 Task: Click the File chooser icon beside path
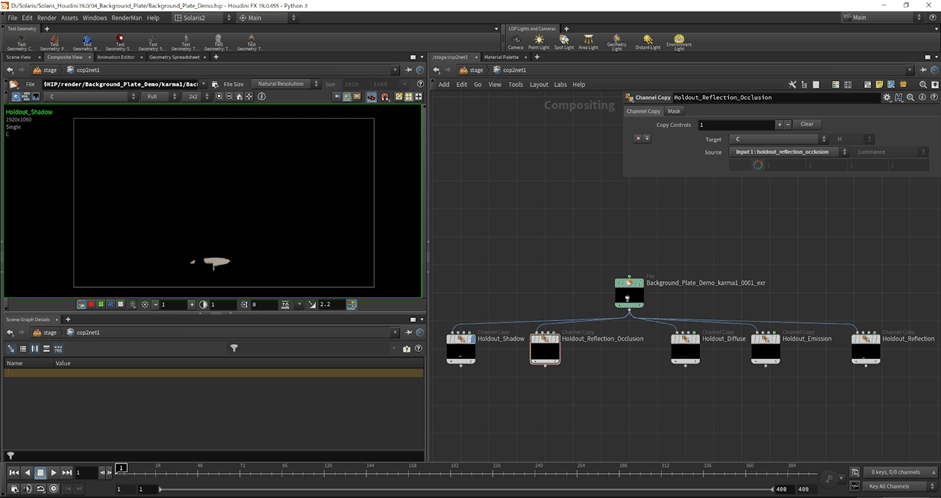coord(215,85)
